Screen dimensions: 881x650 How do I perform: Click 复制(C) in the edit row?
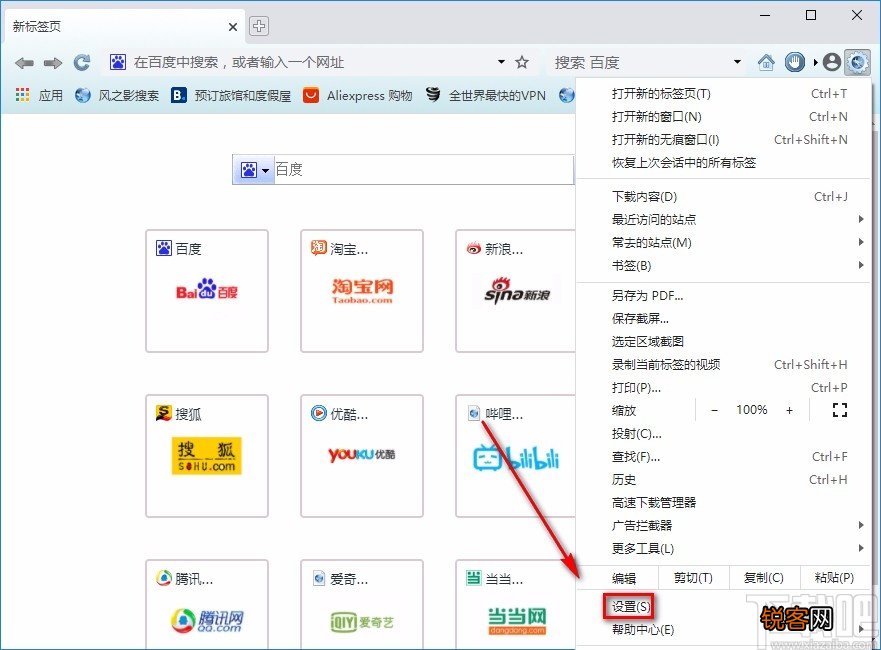[x=764, y=578]
